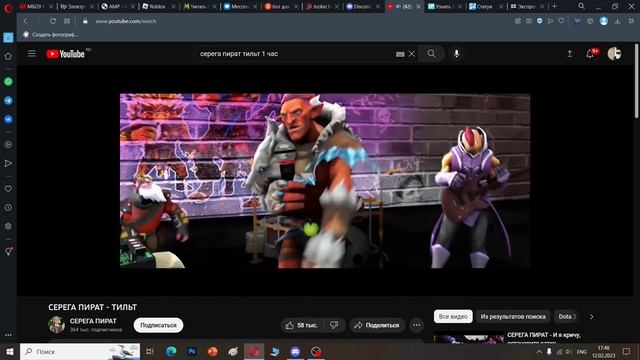Open the on-screen keyboard in search box

(400, 54)
